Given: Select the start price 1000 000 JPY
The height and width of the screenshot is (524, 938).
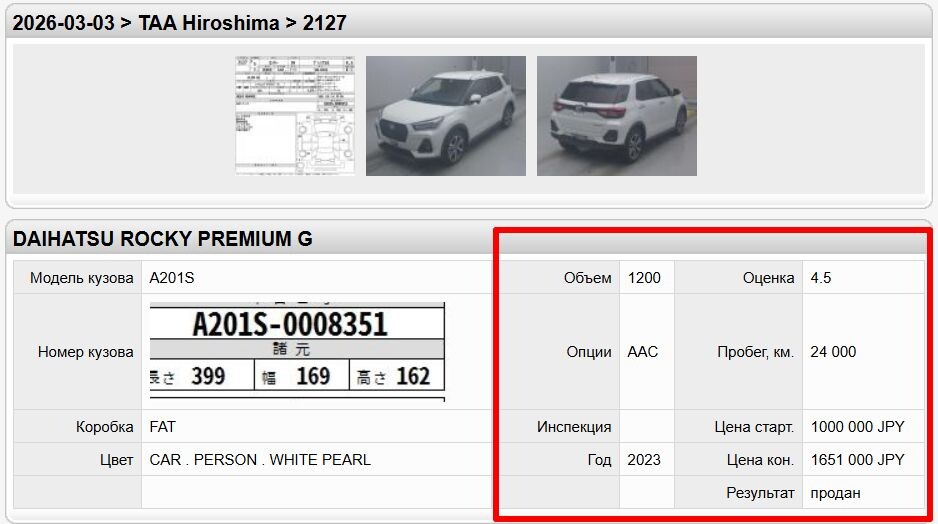Looking at the screenshot, I should (x=858, y=426).
